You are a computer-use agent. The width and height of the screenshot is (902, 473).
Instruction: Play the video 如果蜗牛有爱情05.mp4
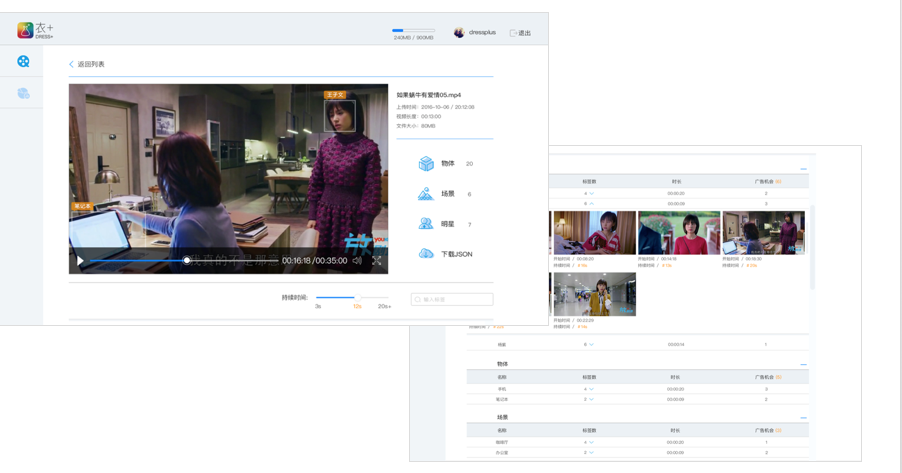pos(81,261)
